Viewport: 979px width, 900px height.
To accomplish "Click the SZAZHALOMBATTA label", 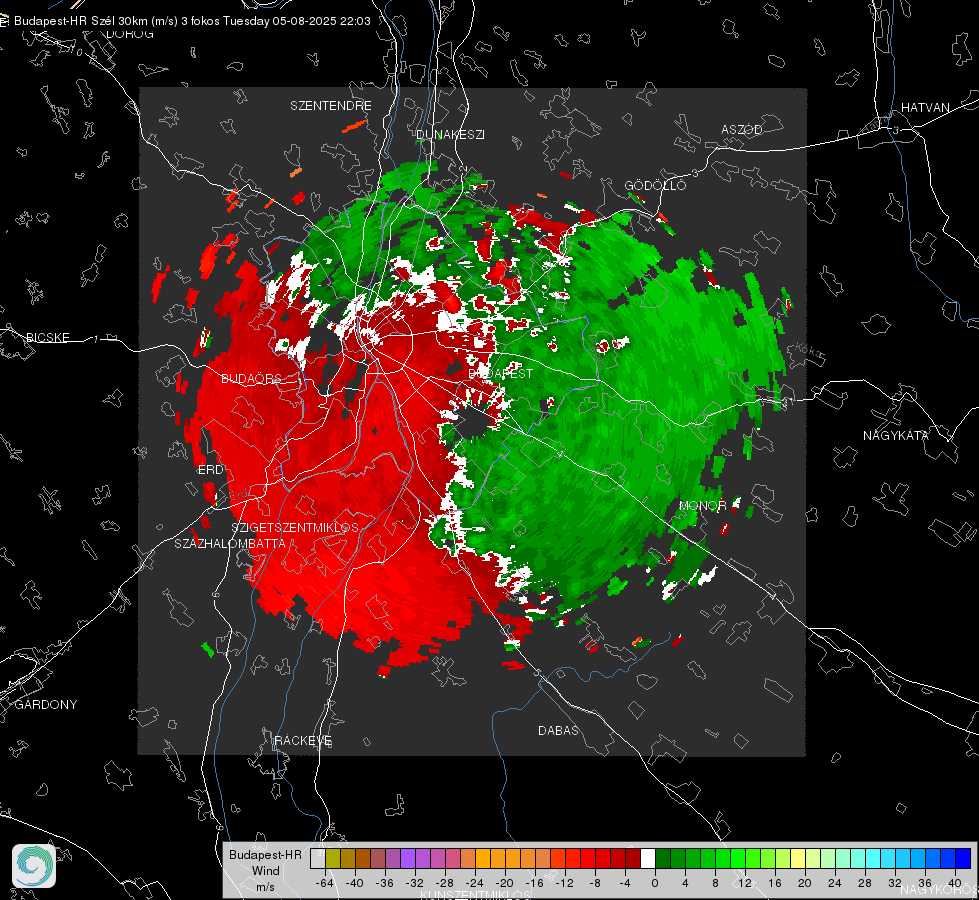I will pos(230,543).
